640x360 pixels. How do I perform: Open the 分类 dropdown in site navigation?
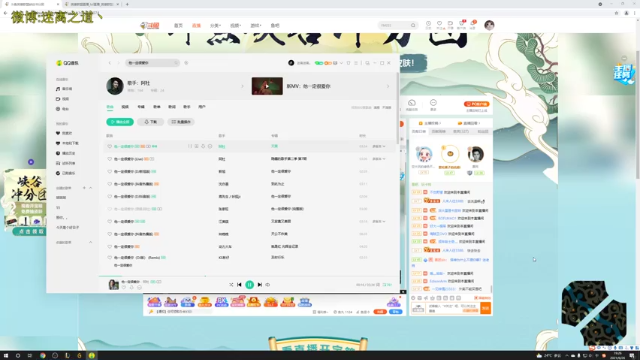(215, 25)
